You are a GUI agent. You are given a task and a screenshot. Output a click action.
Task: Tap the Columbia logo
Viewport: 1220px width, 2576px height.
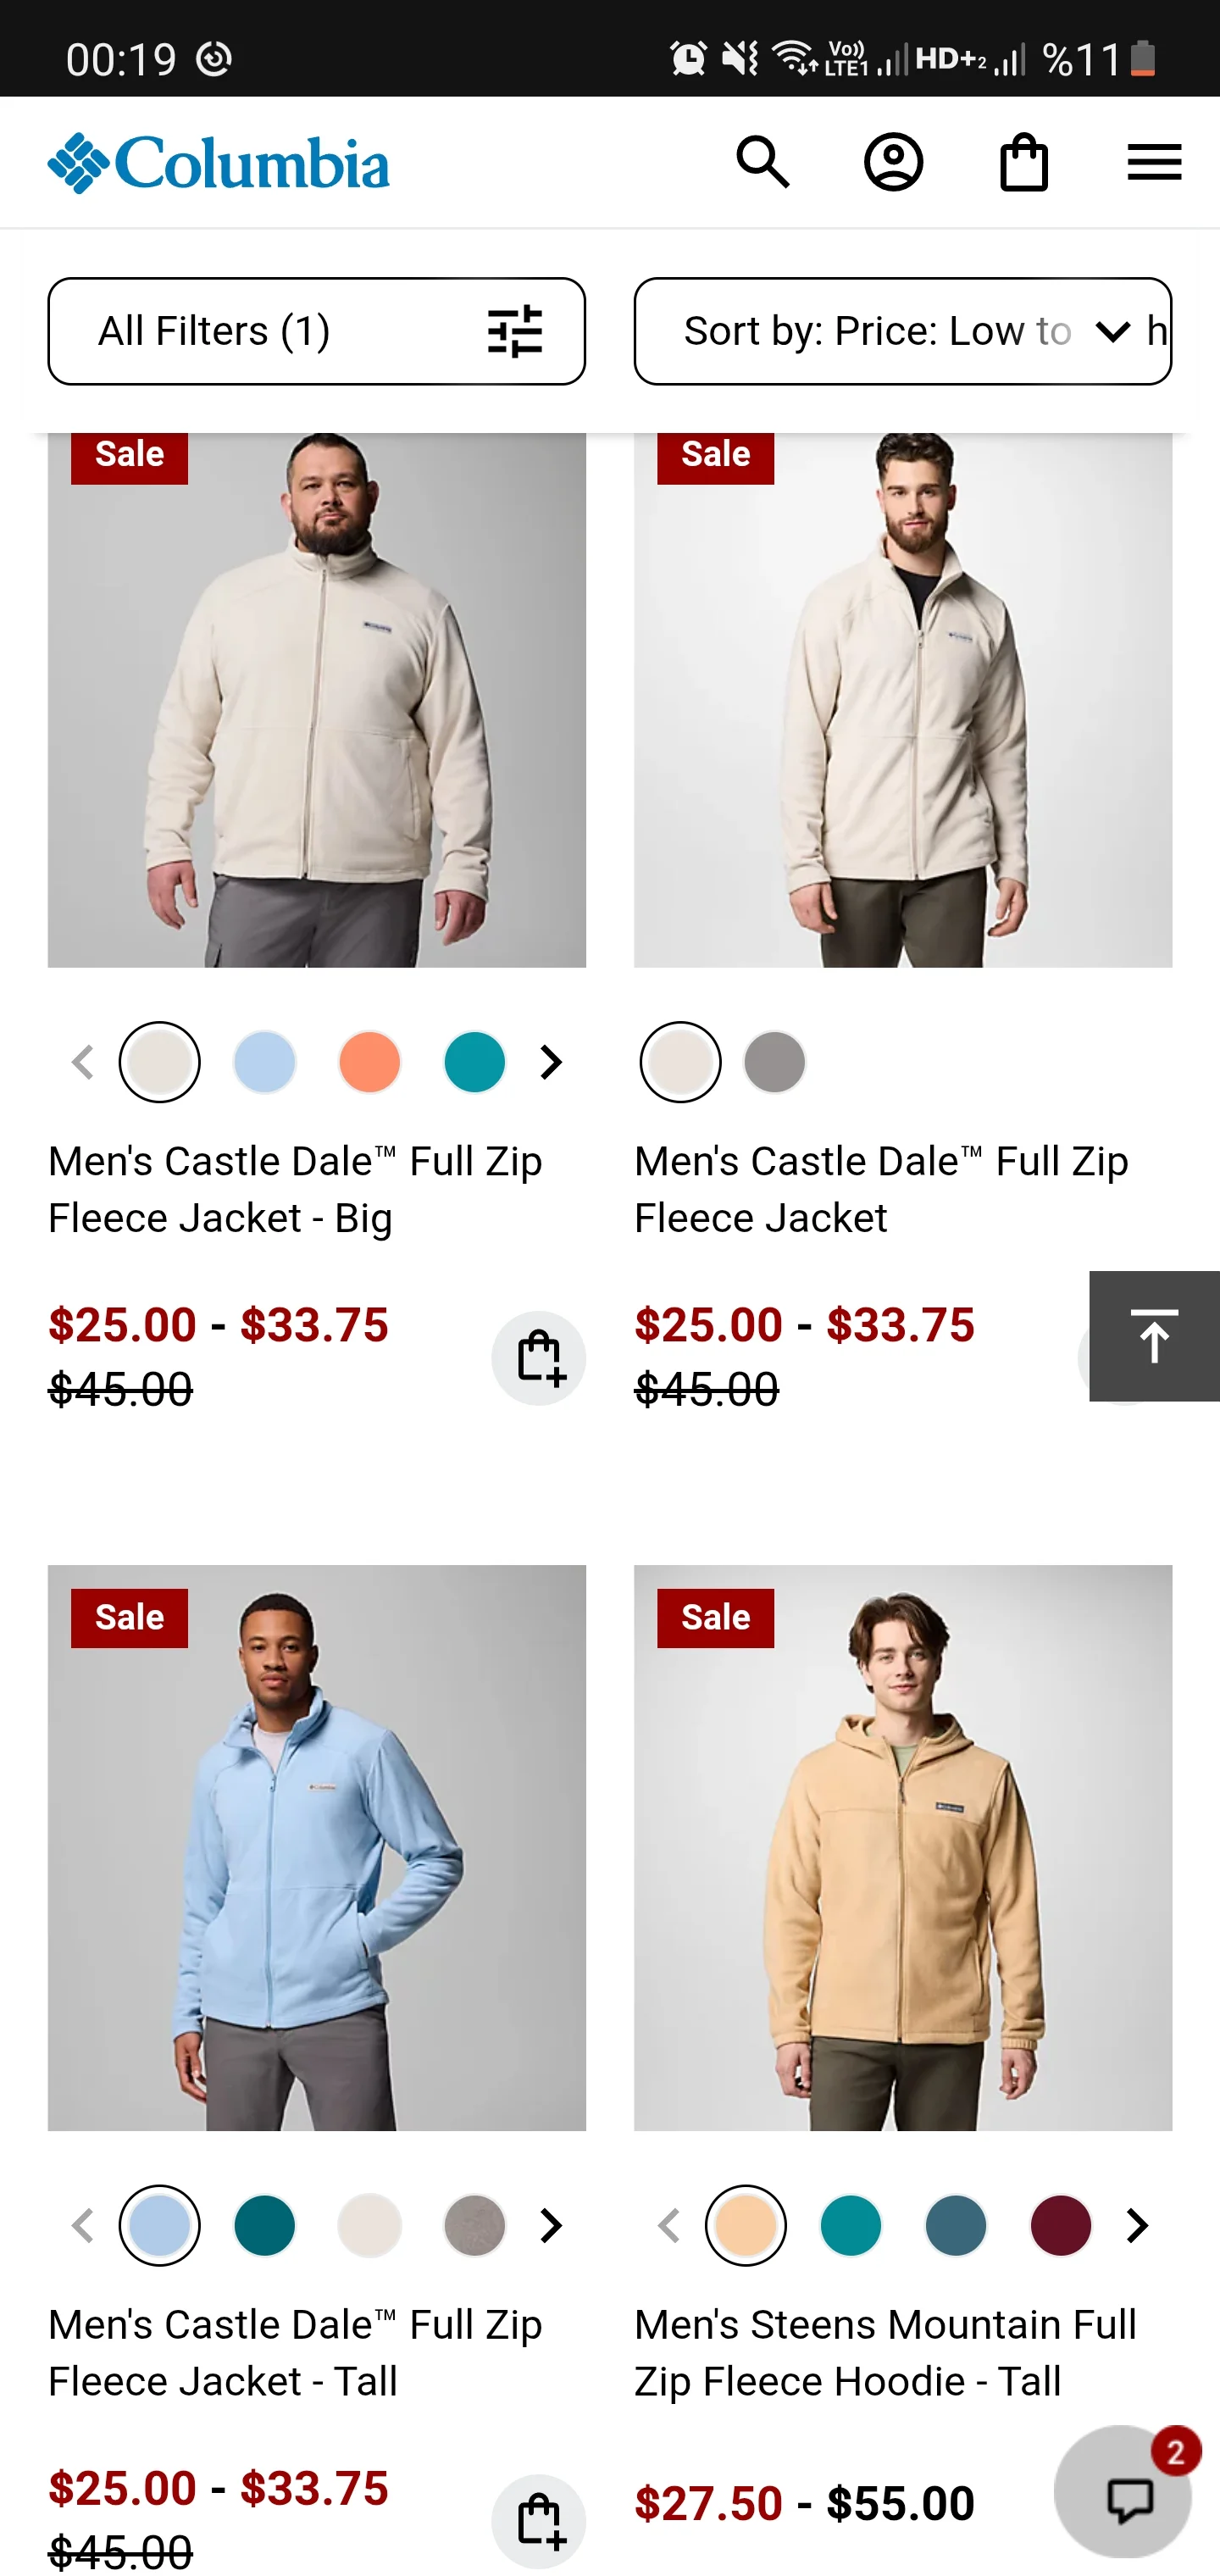[x=218, y=163]
